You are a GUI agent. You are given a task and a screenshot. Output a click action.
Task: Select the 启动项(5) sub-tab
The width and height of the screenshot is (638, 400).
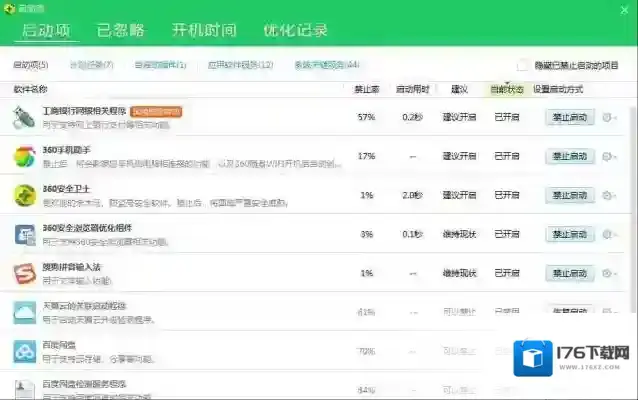click(31, 65)
